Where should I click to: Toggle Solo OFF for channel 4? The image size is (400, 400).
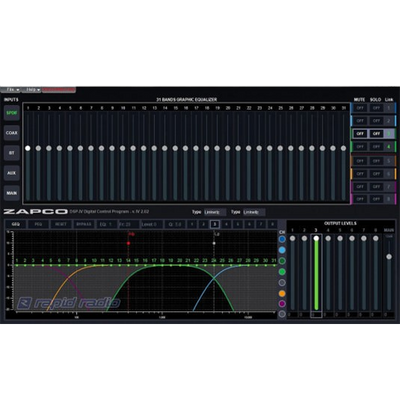point(376,147)
